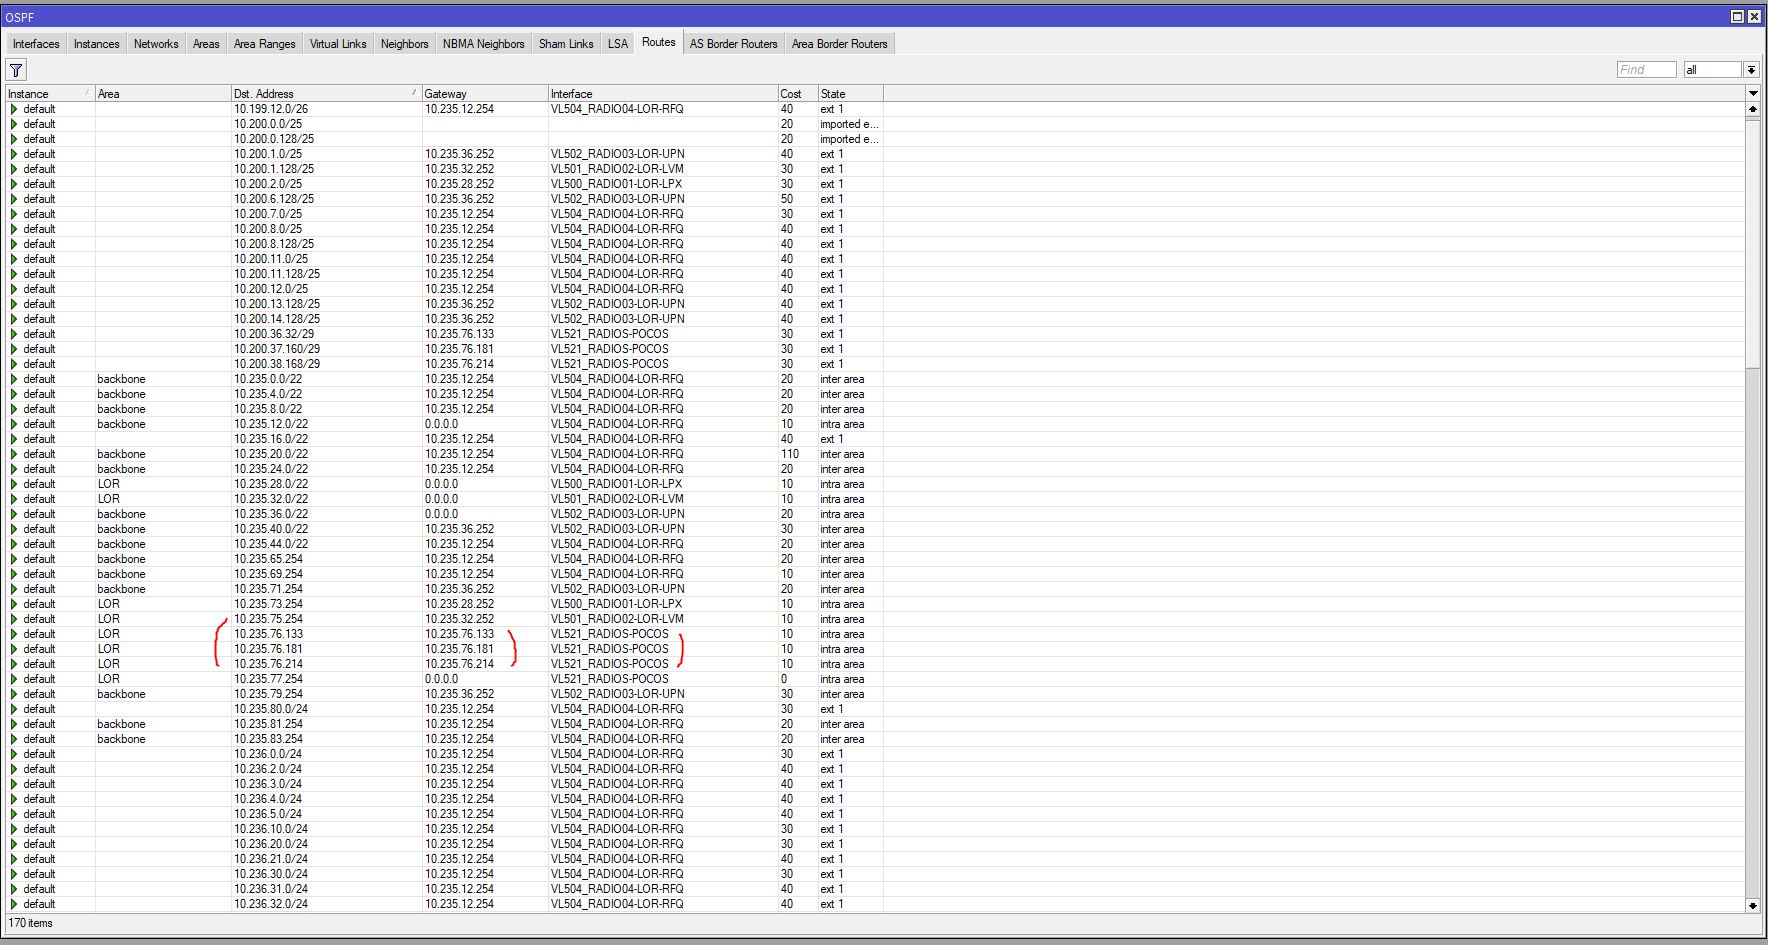Click the 'imported e...' state for 10.200.0.128/25
The width and height of the screenshot is (1768, 945).
click(x=849, y=139)
